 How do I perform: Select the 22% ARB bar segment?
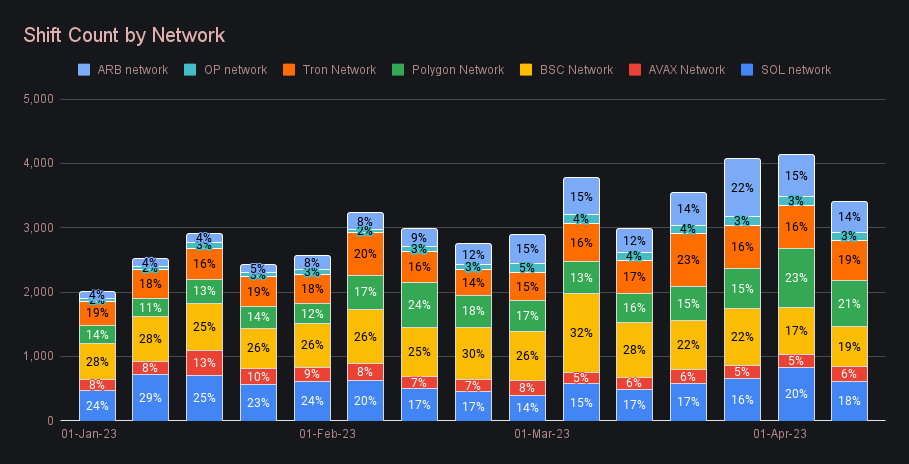click(742, 187)
